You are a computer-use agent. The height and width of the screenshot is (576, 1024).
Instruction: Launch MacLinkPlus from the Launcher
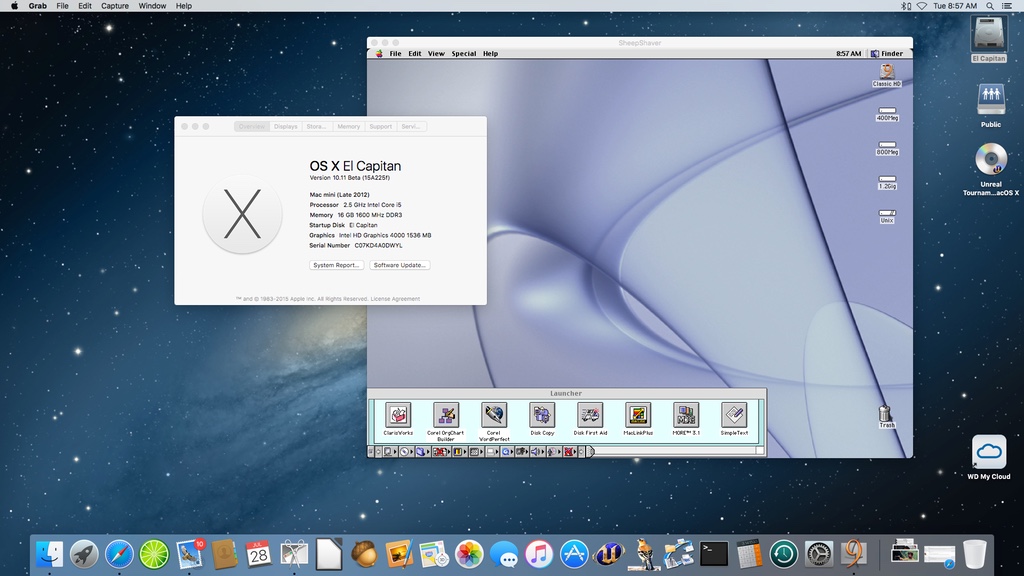[x=638, y=415]
